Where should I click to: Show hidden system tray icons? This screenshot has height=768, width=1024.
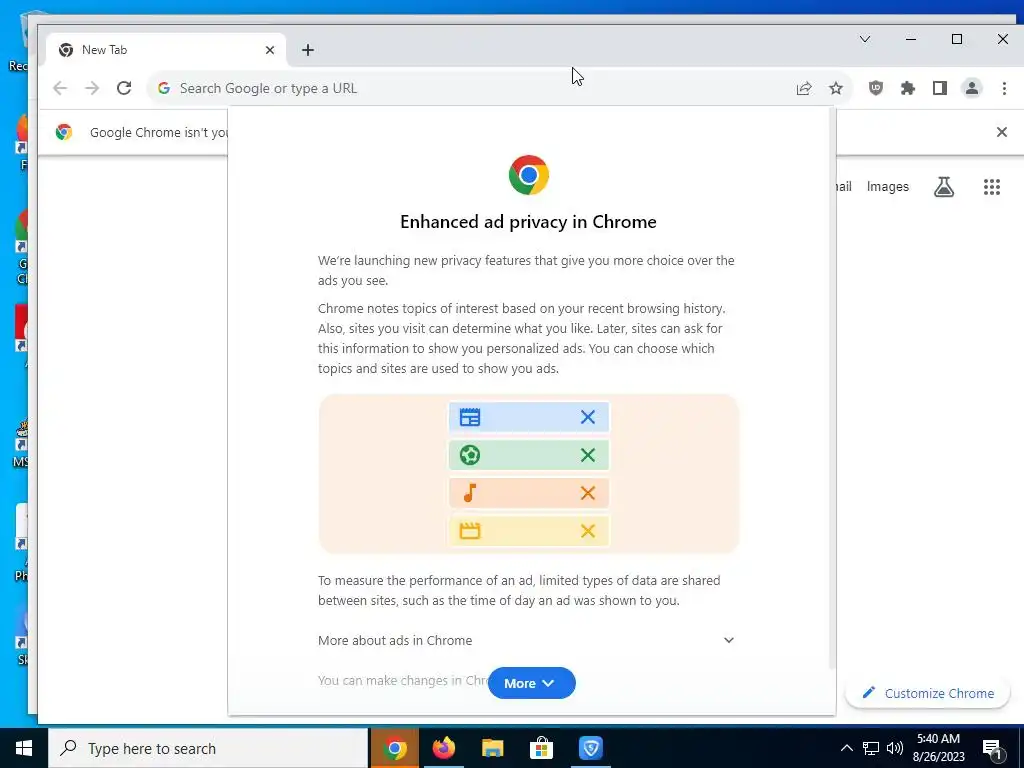[846, 748]
